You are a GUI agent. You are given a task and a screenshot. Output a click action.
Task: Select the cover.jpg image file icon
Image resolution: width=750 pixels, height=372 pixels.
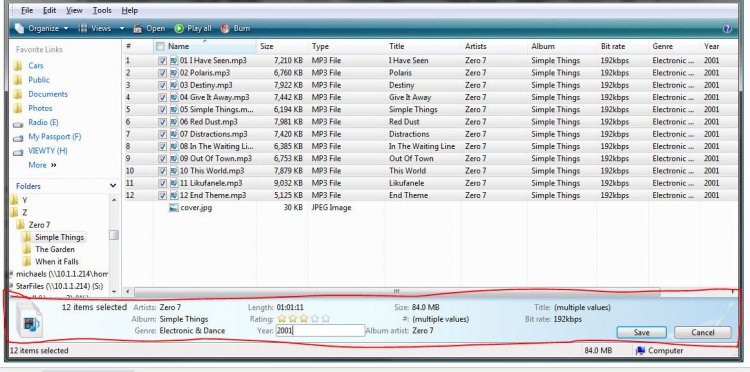click(174, 208)
